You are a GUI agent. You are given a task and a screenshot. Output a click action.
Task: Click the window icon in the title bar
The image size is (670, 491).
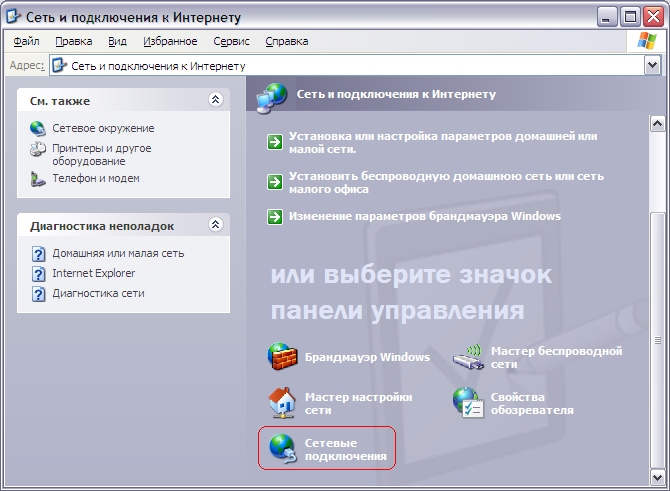pyautogui.click(x=13, y=16)
